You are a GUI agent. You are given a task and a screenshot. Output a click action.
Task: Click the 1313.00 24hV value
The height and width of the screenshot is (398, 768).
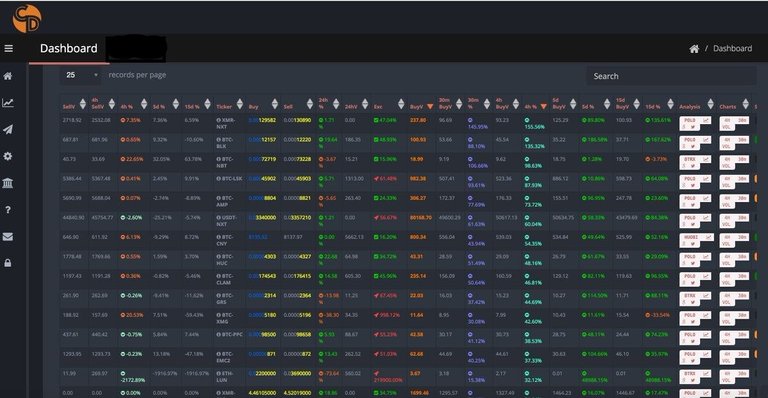point(353,179)
